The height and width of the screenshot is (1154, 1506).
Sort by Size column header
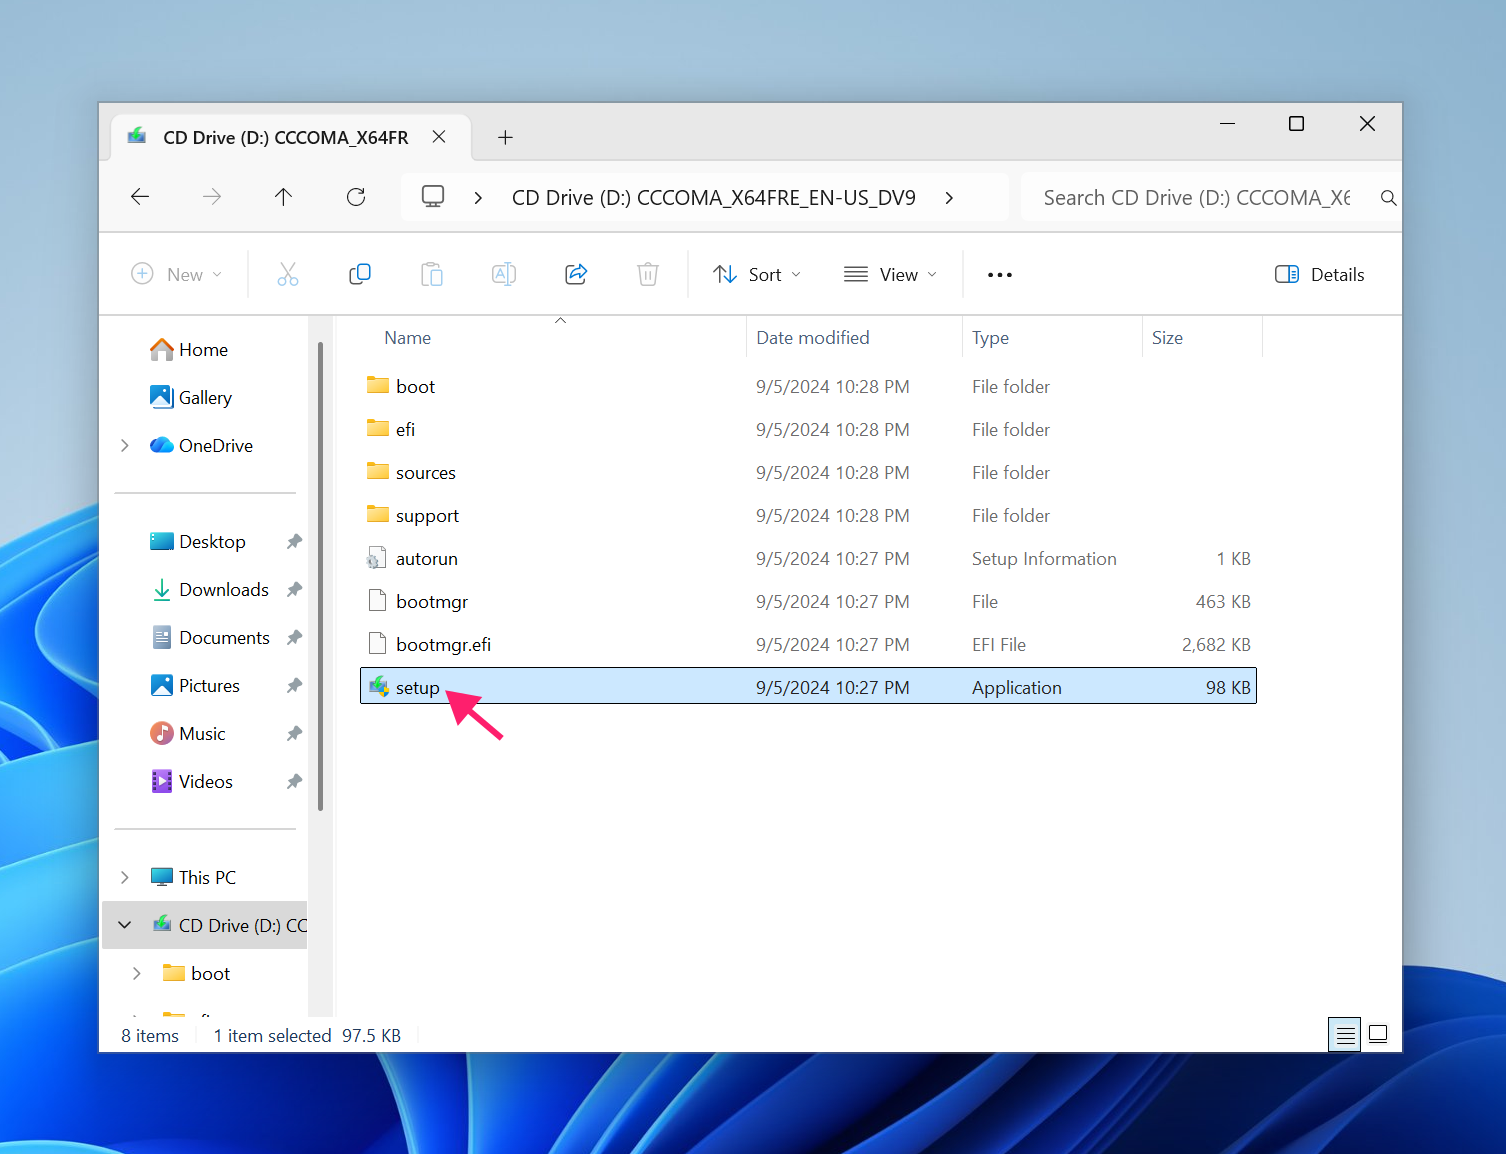pyautogui.click(x=1167, y=338)
